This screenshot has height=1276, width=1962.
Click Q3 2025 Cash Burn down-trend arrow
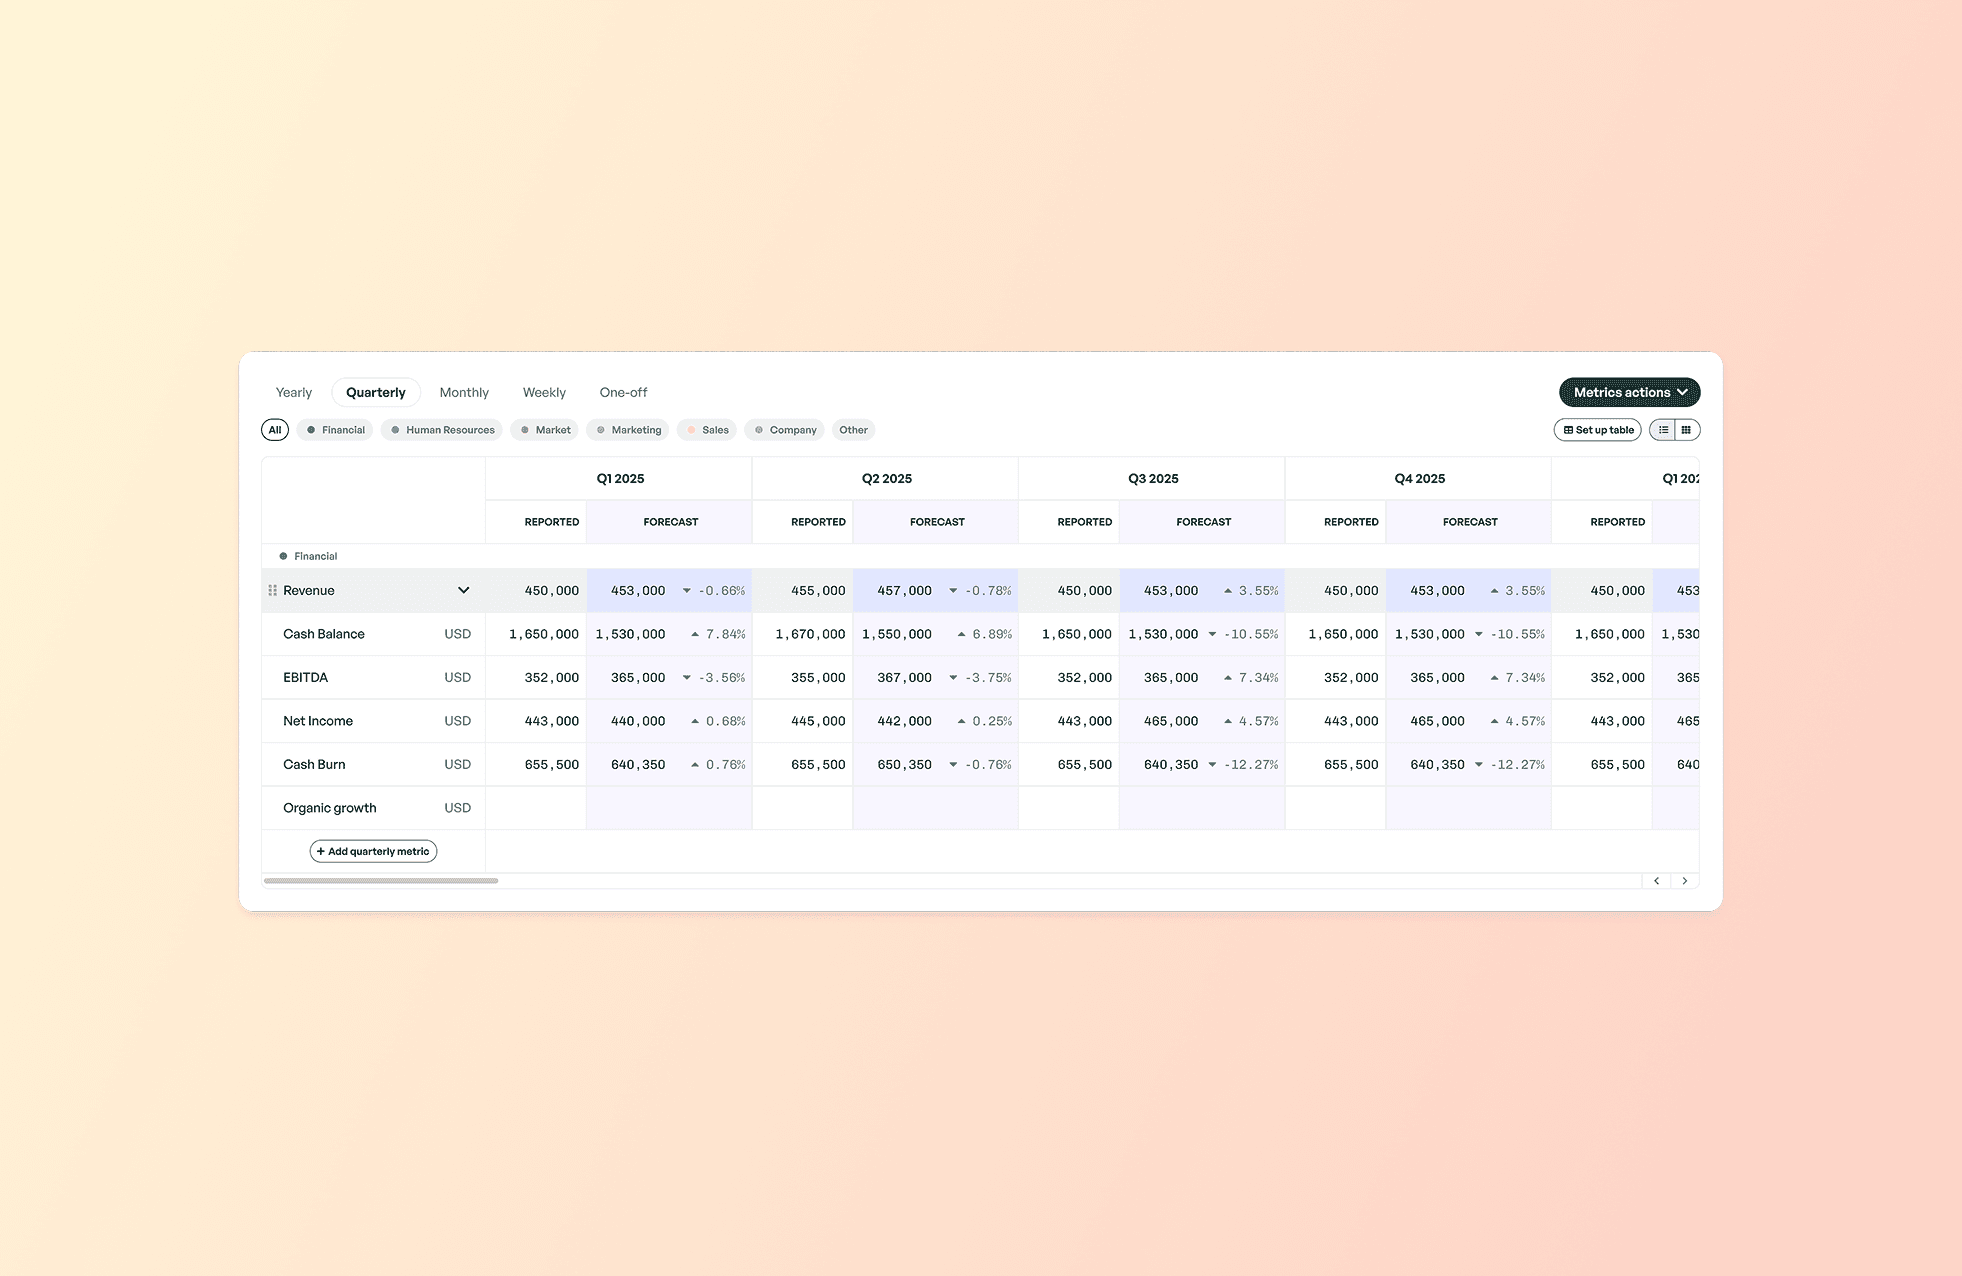pos(1212,765)
